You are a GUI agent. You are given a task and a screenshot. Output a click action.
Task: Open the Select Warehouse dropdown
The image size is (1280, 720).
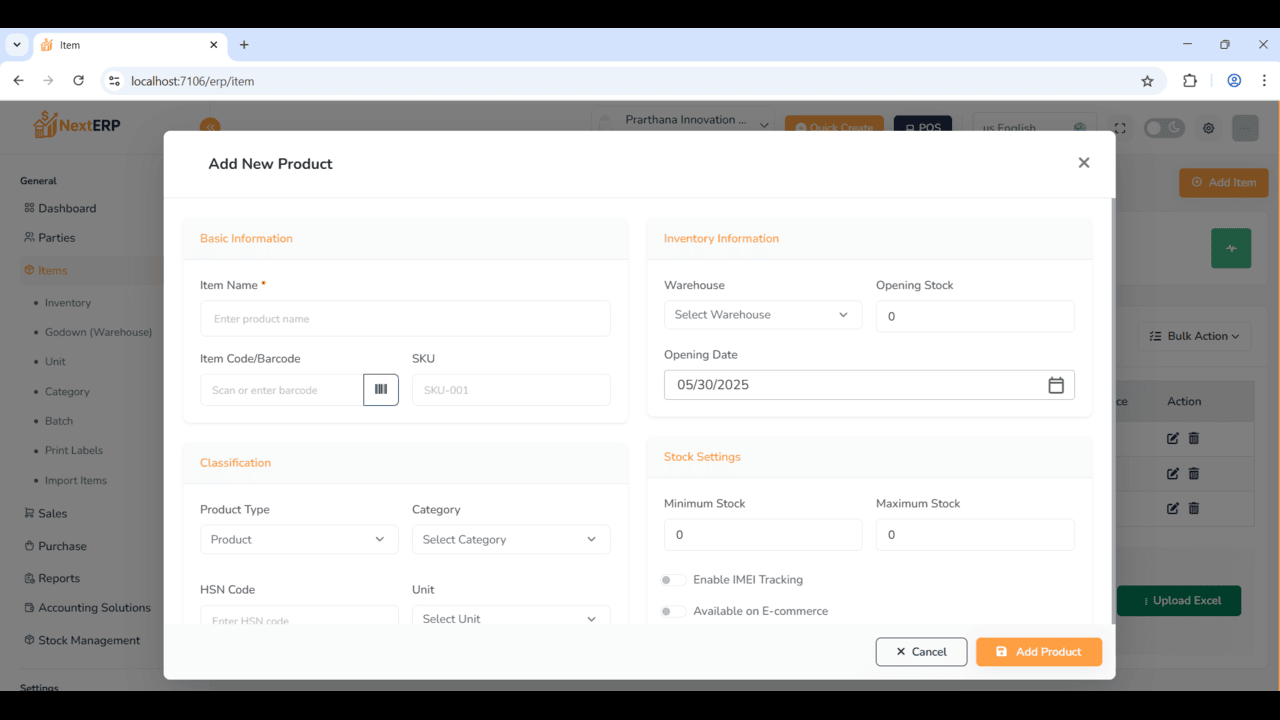point(763,314)
